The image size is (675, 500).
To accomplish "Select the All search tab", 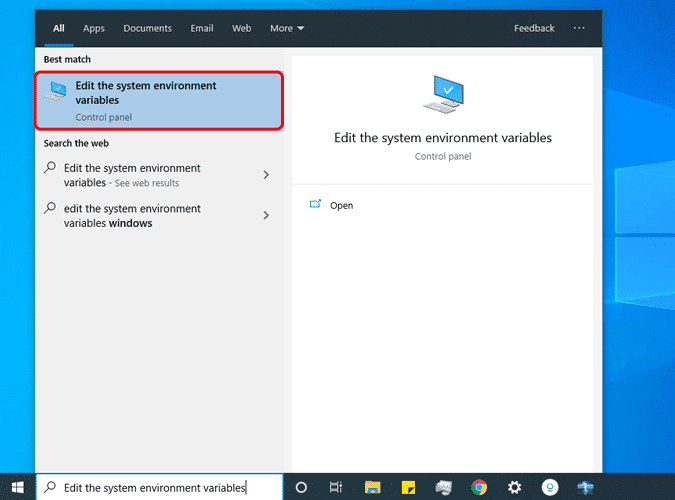I will click(x=59, y=28).
